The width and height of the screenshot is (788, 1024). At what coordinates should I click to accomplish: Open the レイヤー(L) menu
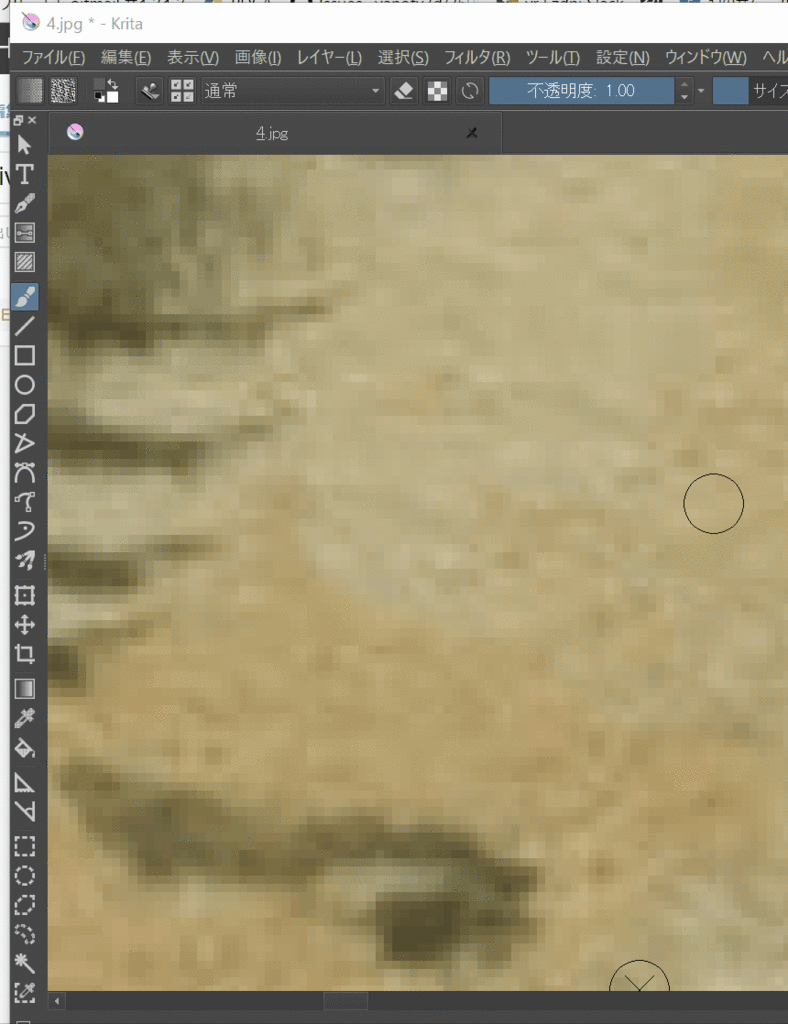[329, 57]
